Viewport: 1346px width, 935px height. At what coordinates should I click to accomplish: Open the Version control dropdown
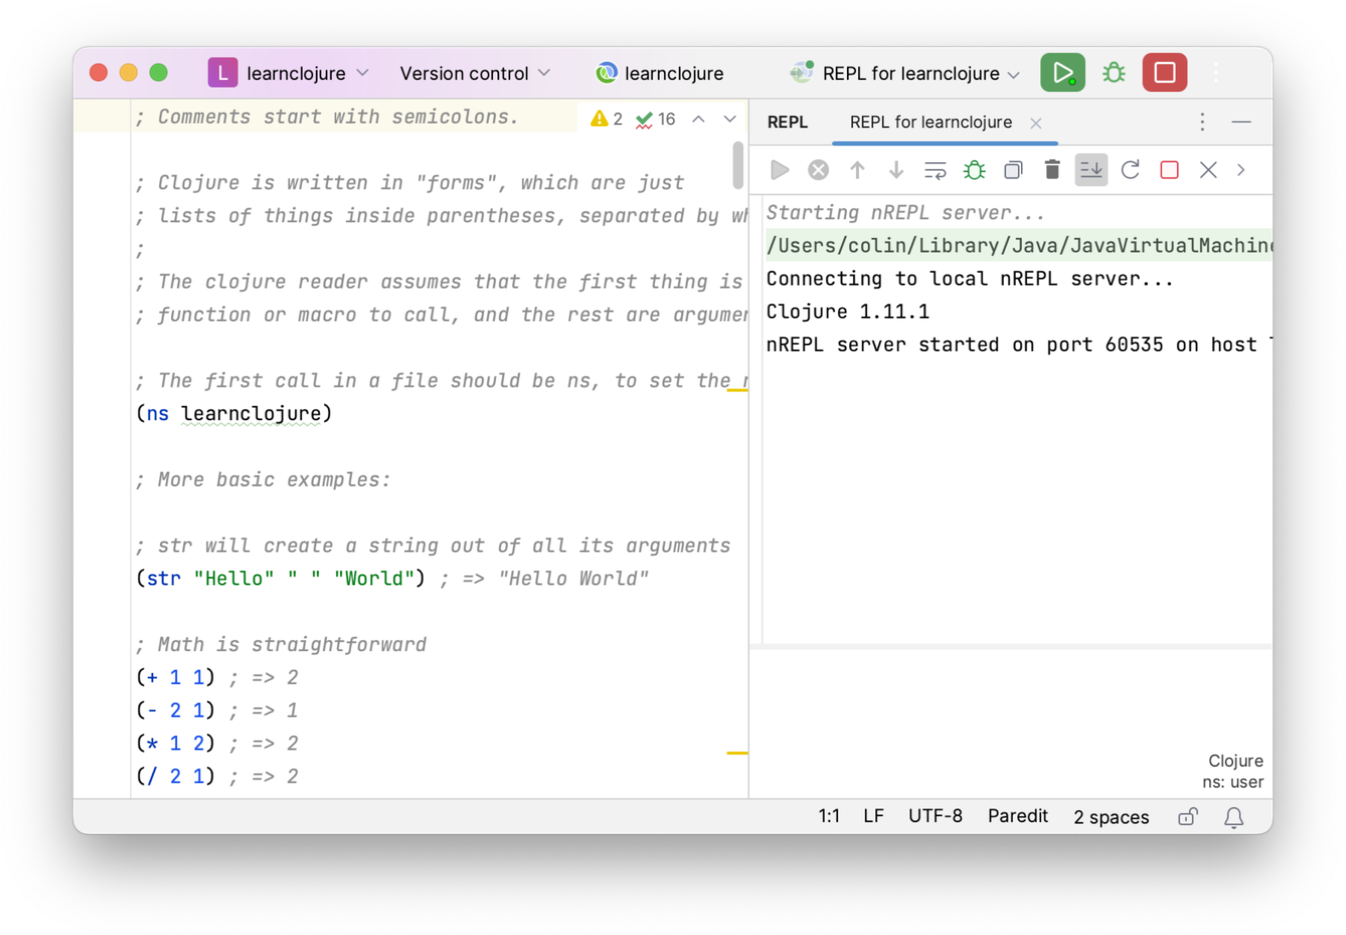click(475, 73)
